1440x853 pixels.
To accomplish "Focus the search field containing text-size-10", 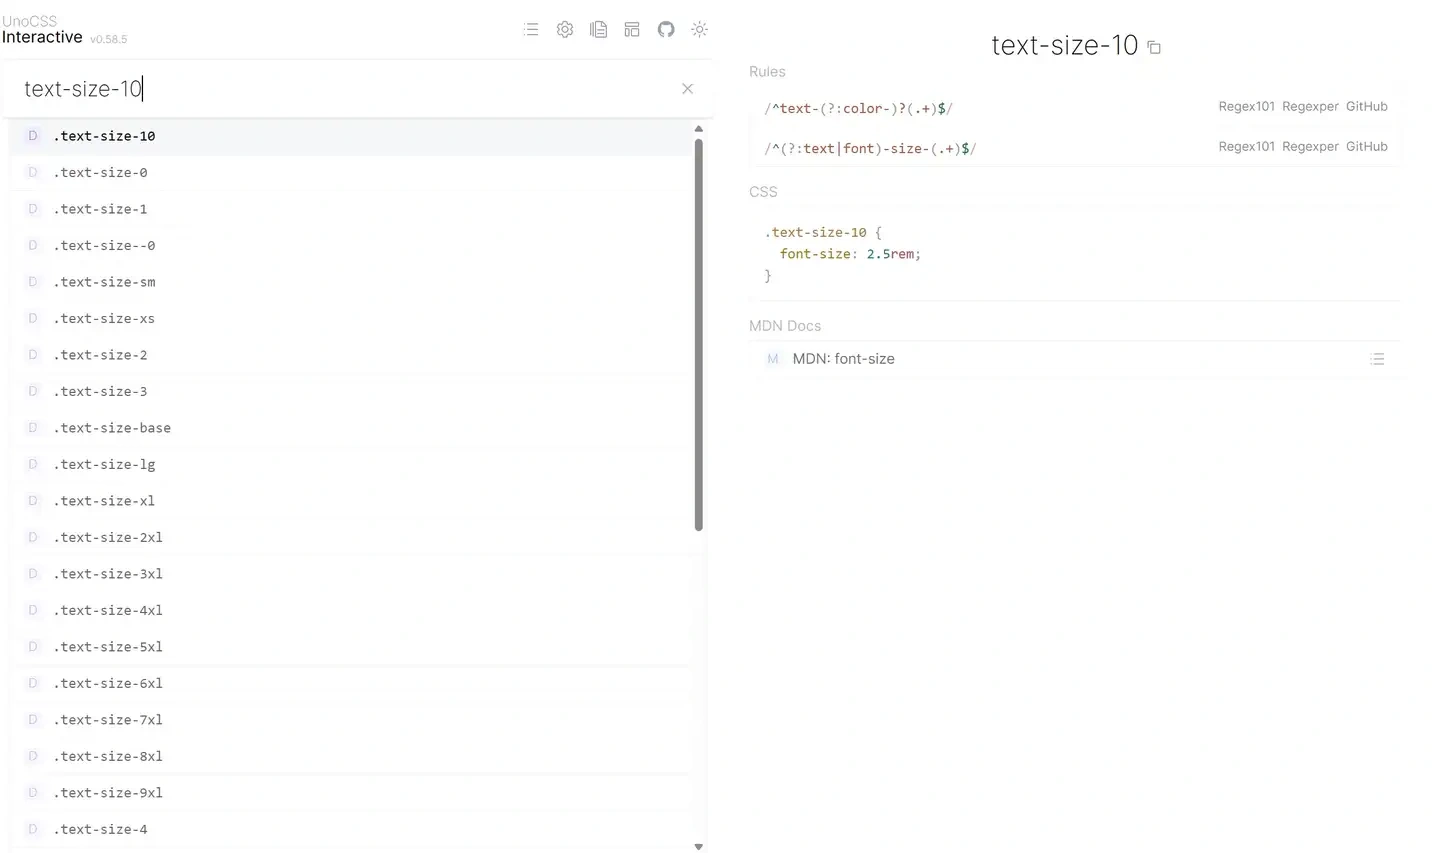I will coord(340,89).
